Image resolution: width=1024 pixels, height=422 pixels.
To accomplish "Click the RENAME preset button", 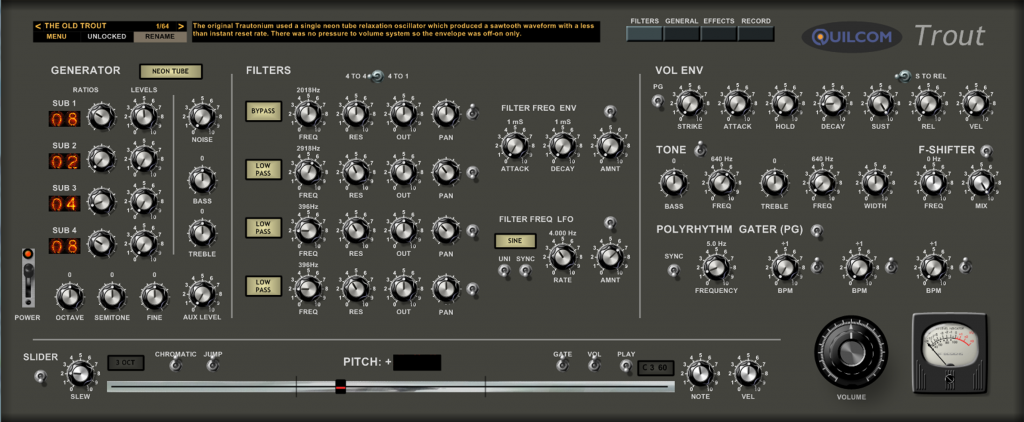I will click(159, 36).
